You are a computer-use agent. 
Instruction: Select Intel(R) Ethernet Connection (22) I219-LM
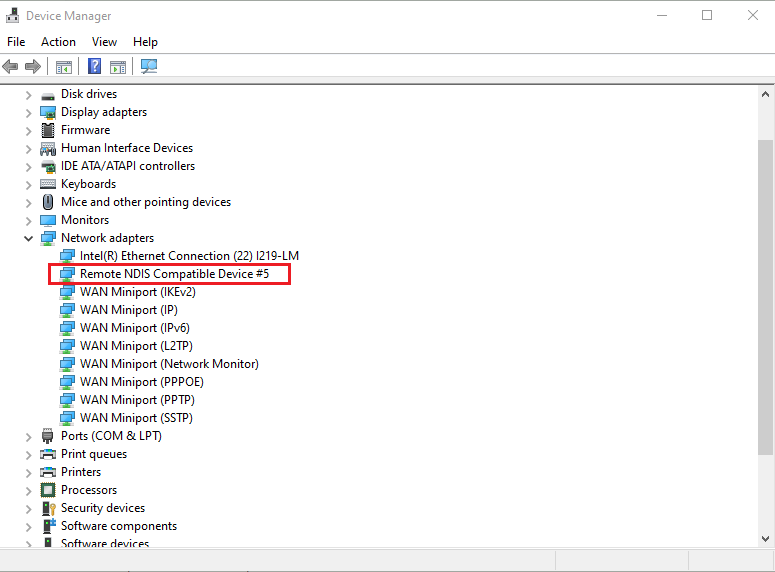point(189,256)
